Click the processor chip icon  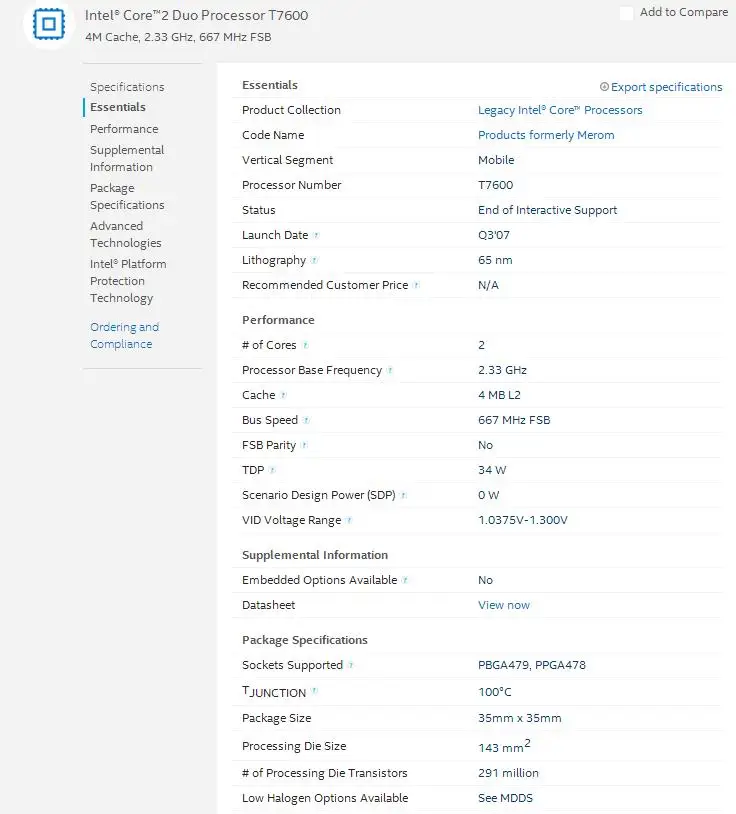48,24
